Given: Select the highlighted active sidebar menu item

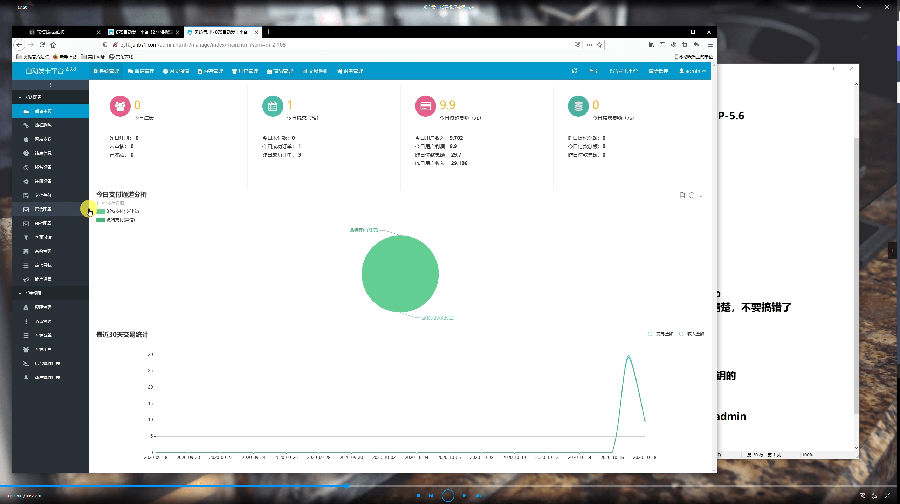Looking at the screenshot, I should pos(43,110).
